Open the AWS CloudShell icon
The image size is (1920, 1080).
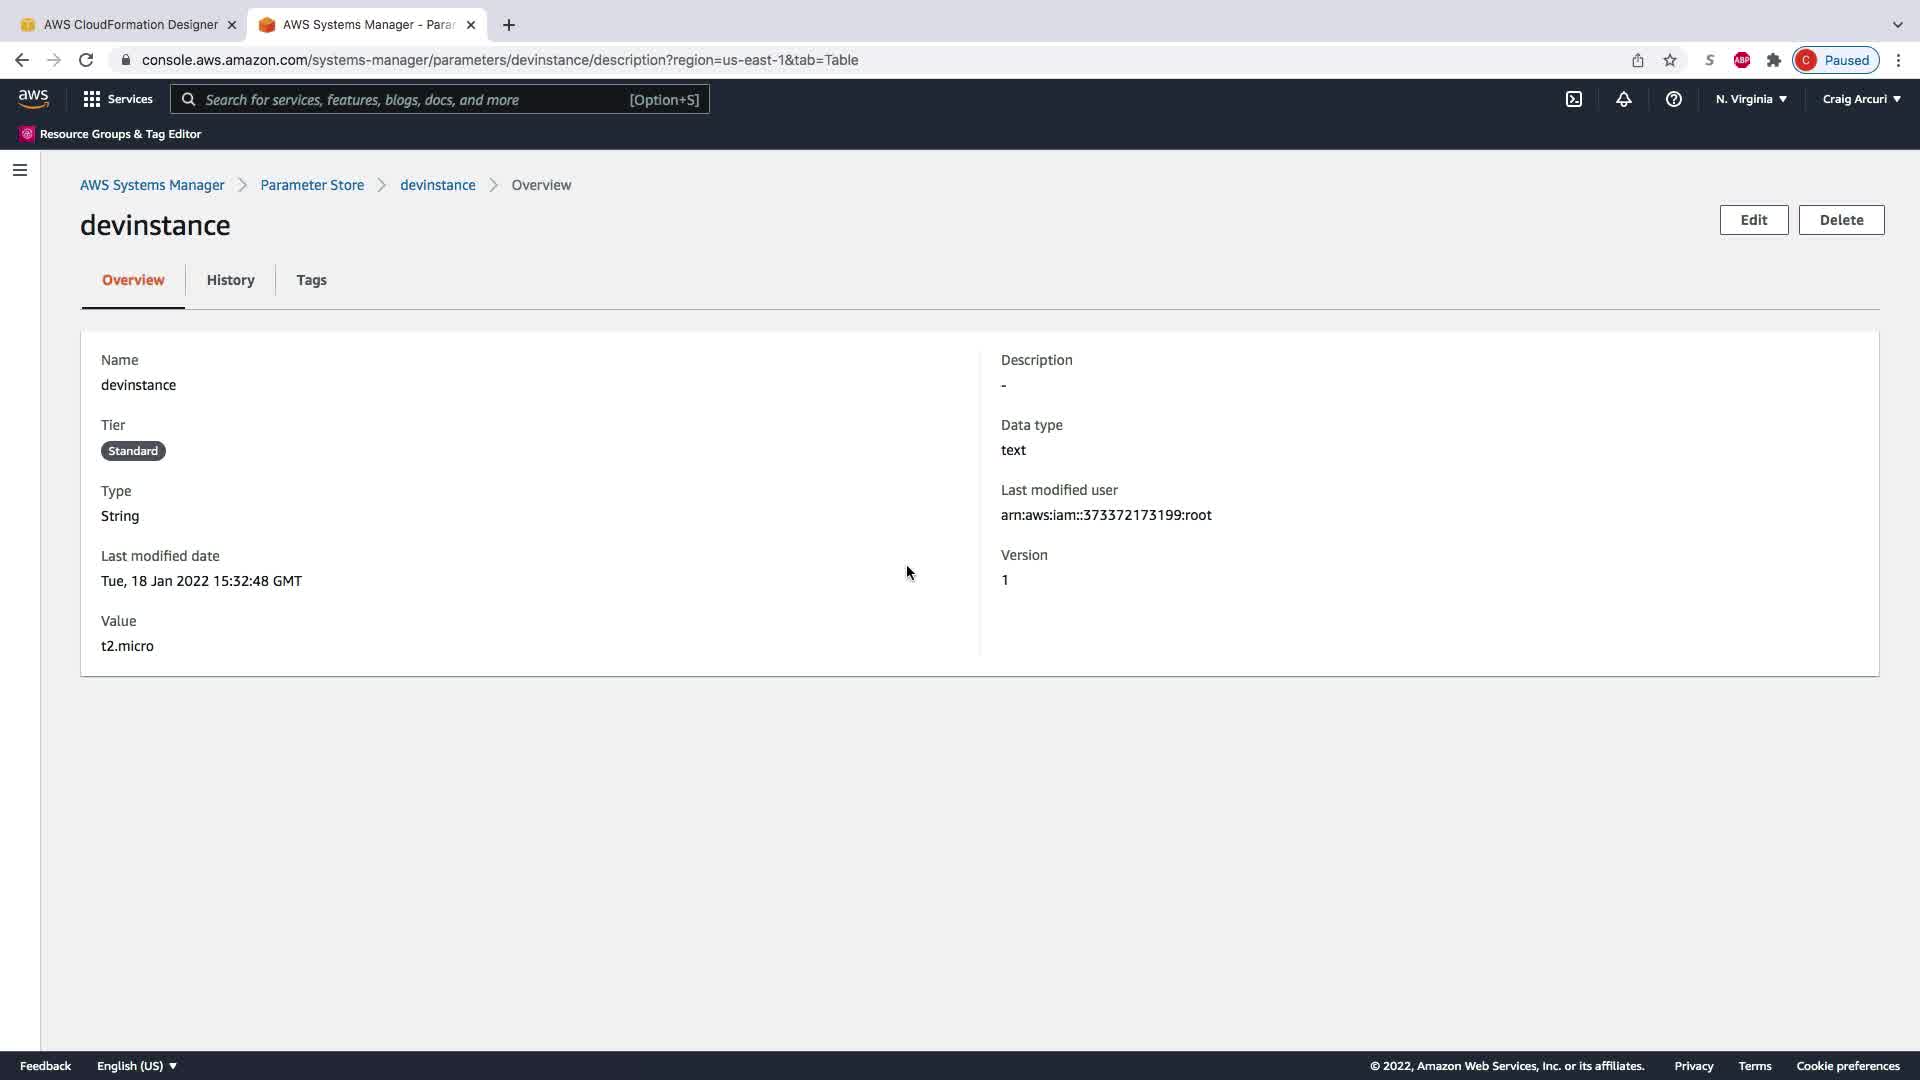pyautogui.click(x=1573, y=99)
